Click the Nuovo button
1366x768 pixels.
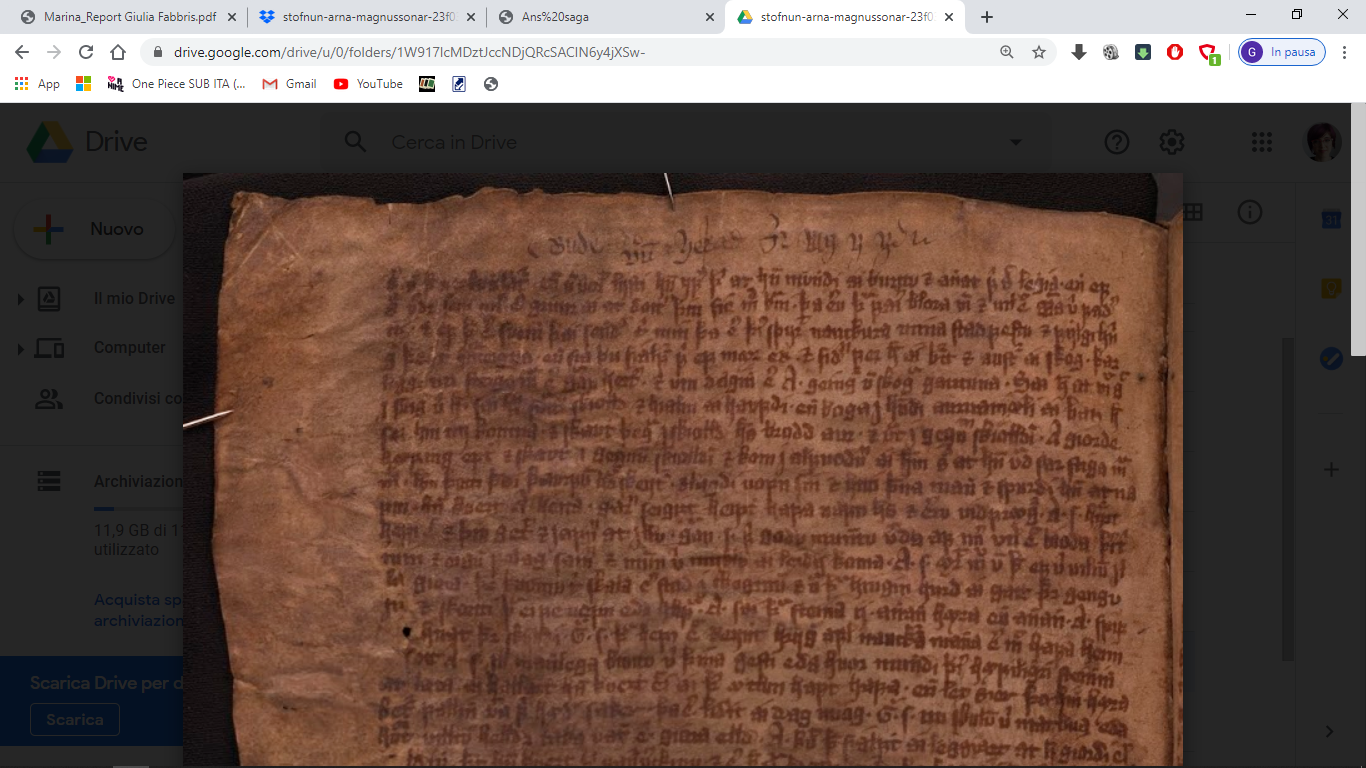click(94, 229)
